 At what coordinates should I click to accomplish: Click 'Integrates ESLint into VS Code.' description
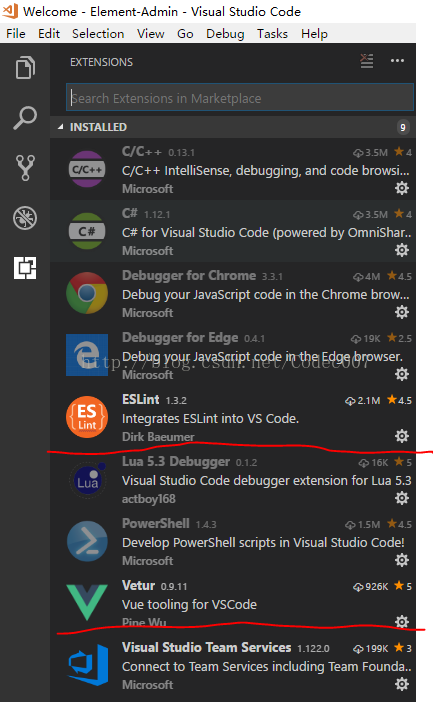[210, 419]
